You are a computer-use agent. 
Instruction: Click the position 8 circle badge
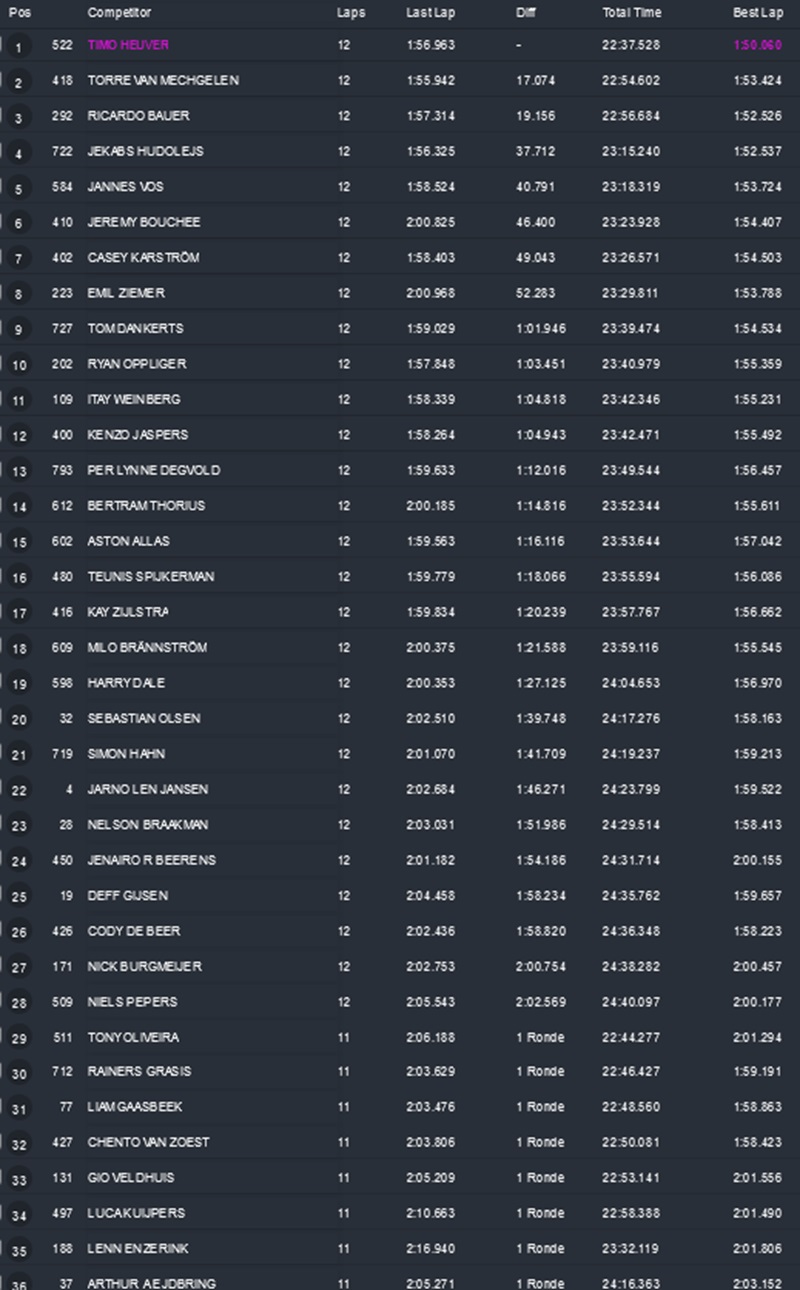18,295
